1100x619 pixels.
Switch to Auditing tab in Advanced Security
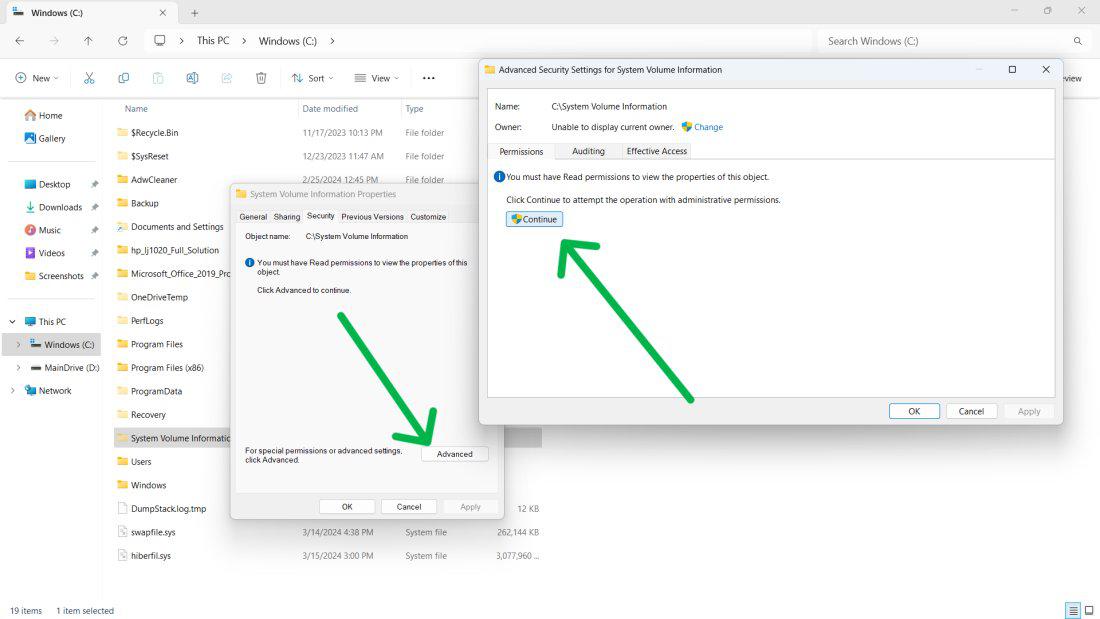588,151
